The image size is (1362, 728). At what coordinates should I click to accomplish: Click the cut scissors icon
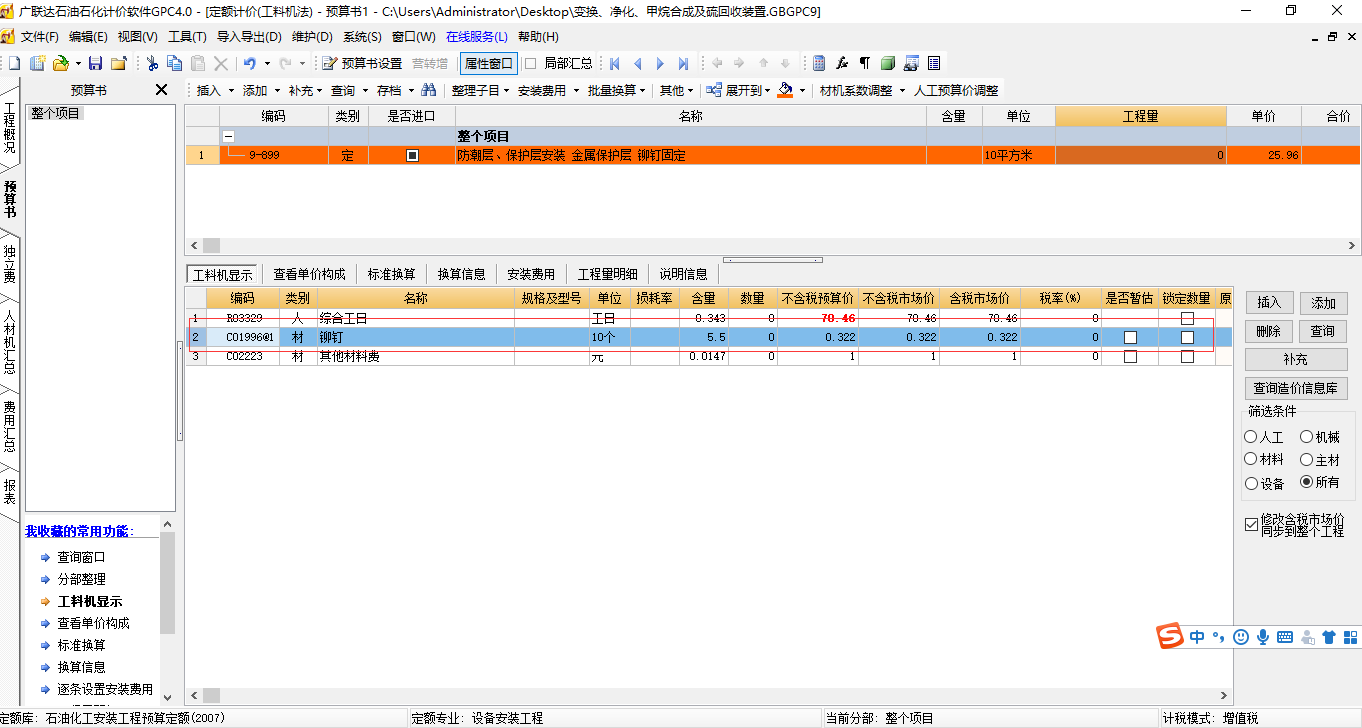coord(152,63)
